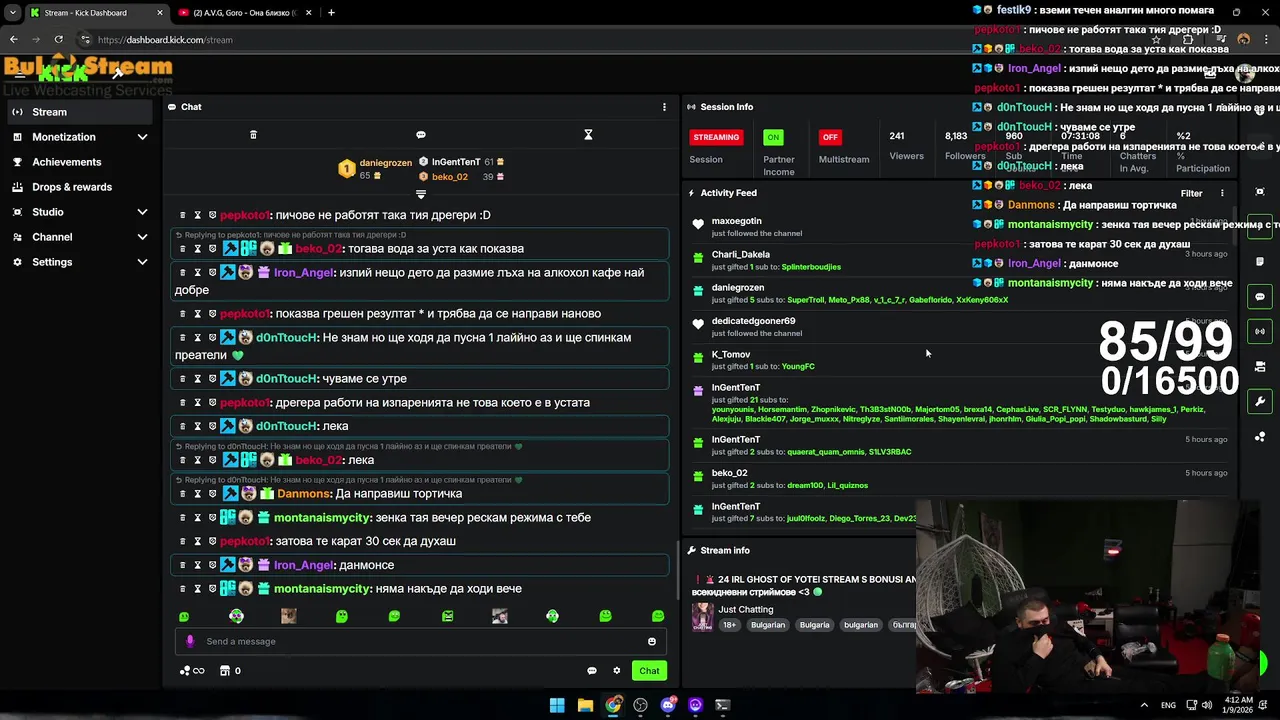The image size is (1280, 720).
Task: Toggle the Multistream OFF switch
Action: tap(830, 137)
